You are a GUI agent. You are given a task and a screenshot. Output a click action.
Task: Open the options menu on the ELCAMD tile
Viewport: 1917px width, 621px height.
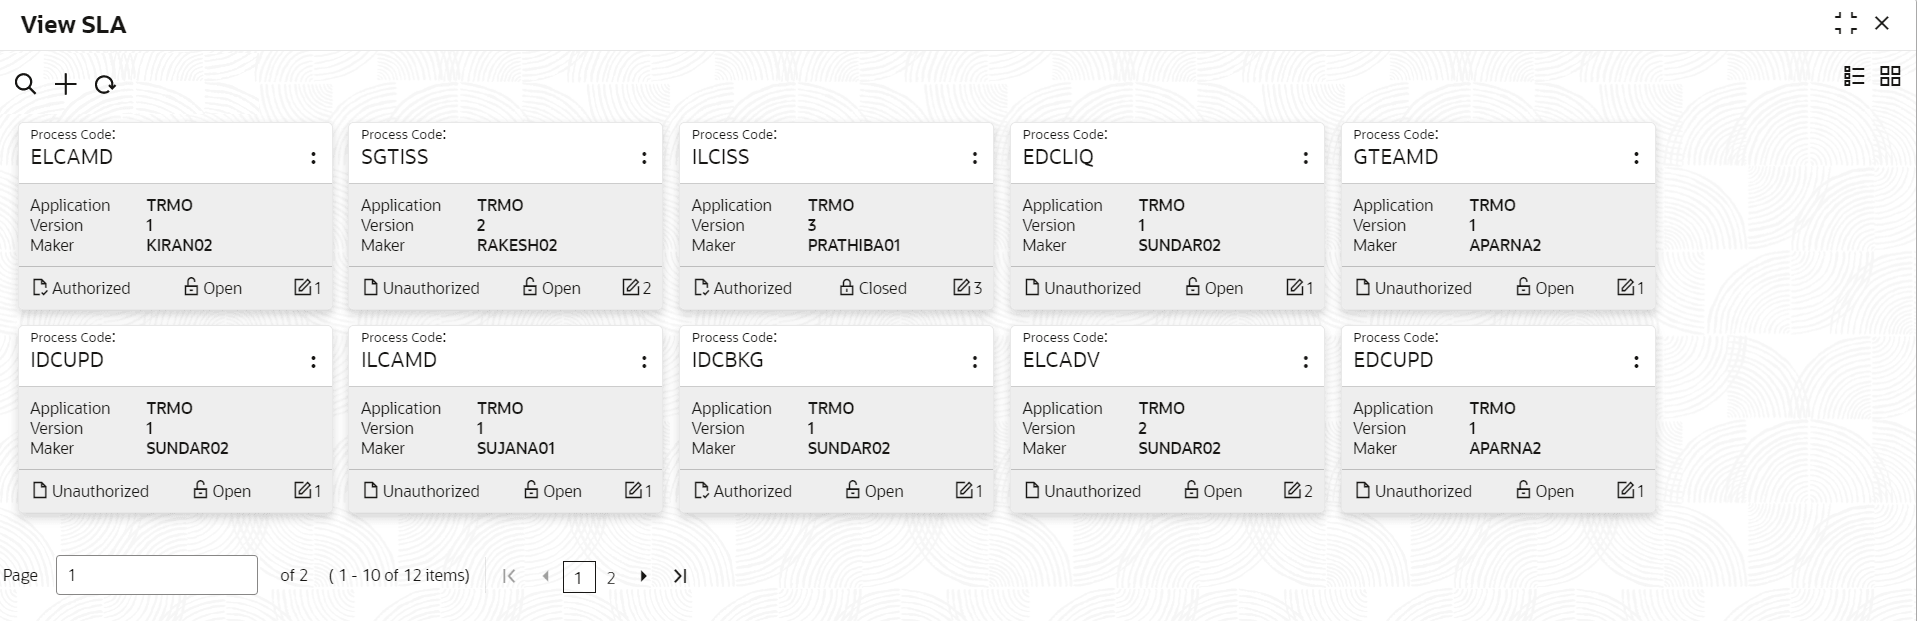[x=314, y=157]
